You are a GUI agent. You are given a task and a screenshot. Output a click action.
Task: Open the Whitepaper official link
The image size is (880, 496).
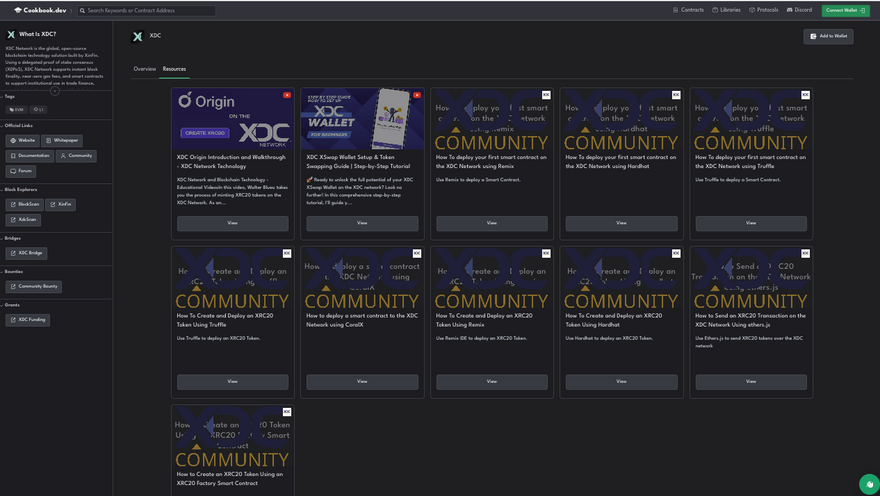coord(62,141)
